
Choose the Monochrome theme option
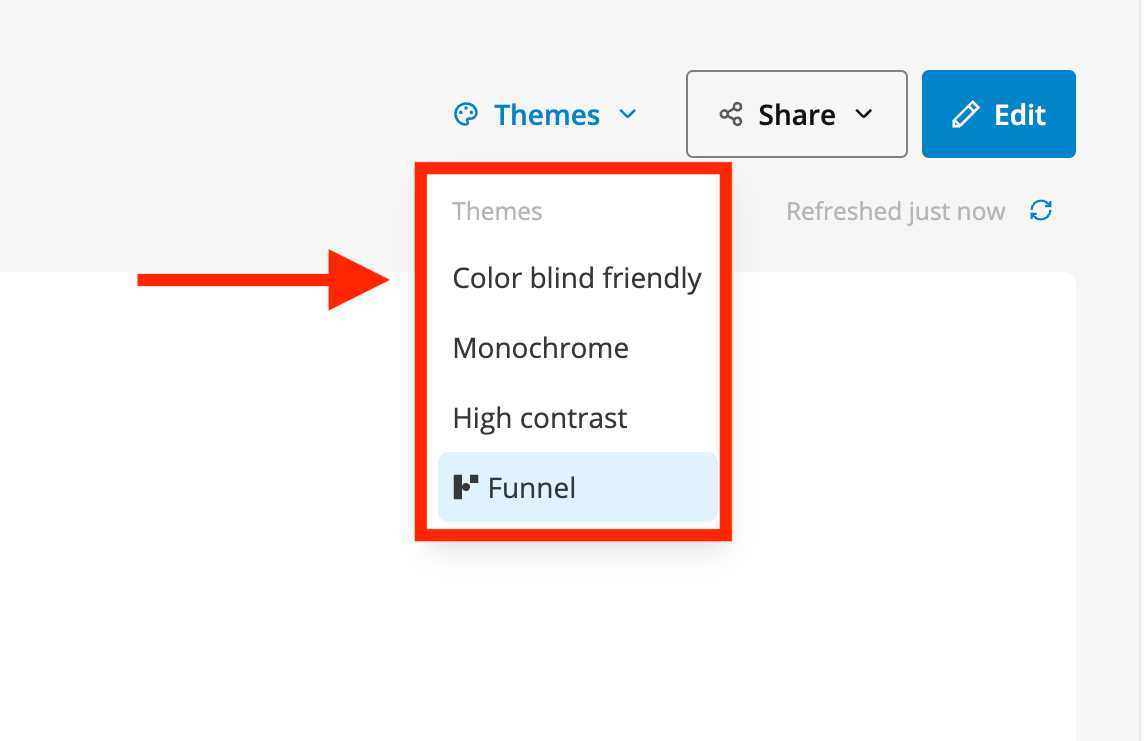[540, 348]
